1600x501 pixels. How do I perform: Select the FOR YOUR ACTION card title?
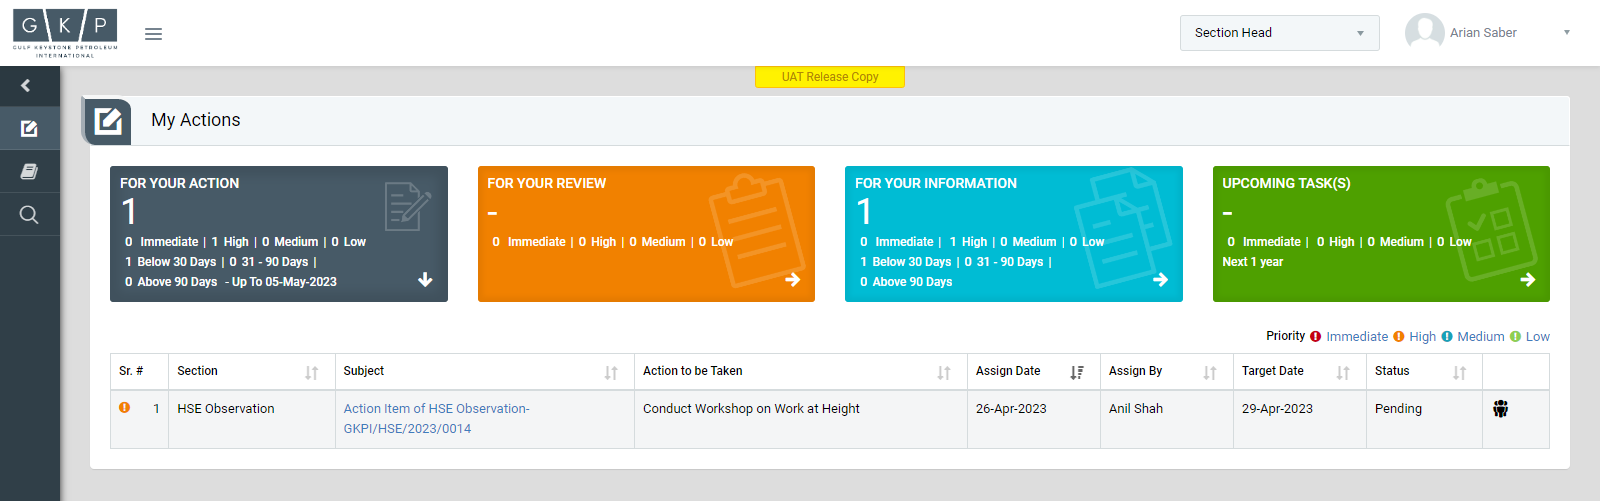pyautogui.click(x=180, y=183)
